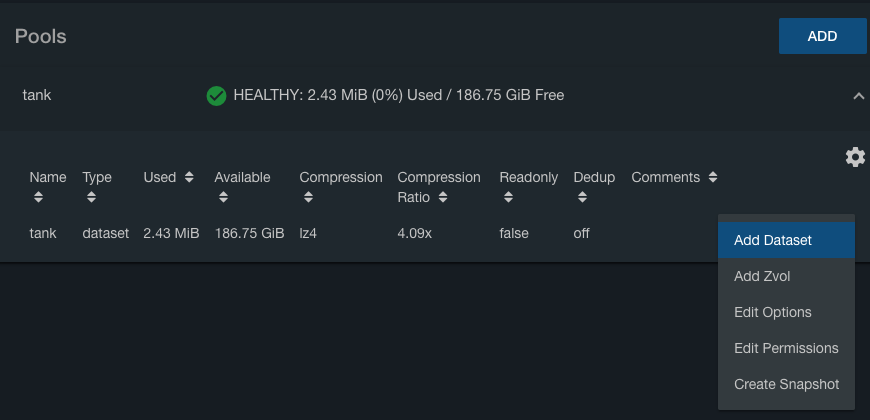The image size is (870, 420).
Task: Select Edit Permissions menu item
Action: 786,348
